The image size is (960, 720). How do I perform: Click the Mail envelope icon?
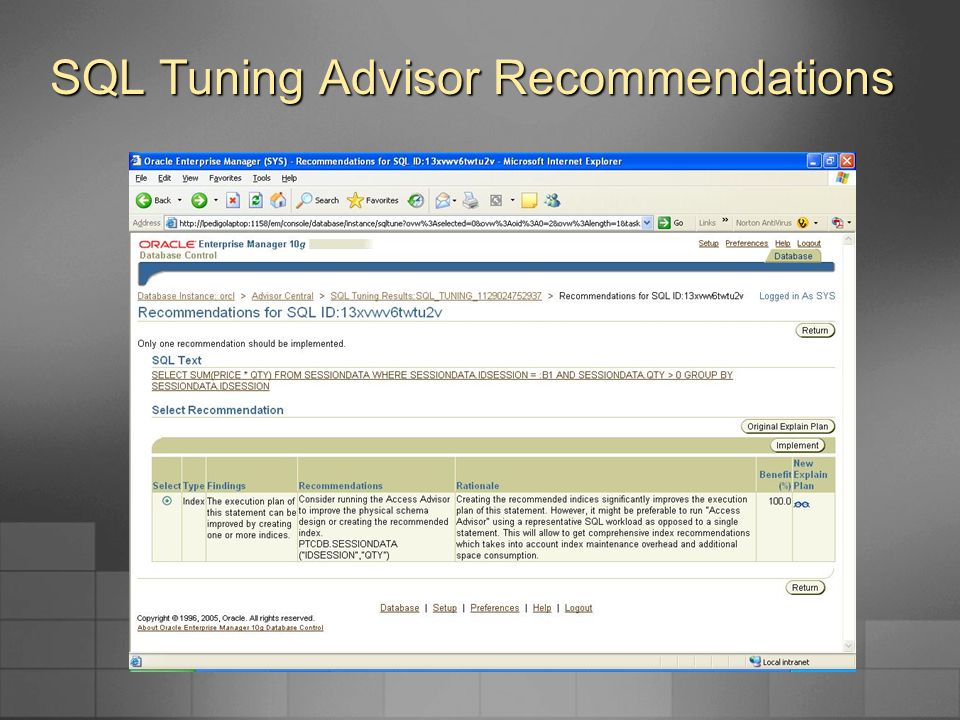tap(443, 200)
